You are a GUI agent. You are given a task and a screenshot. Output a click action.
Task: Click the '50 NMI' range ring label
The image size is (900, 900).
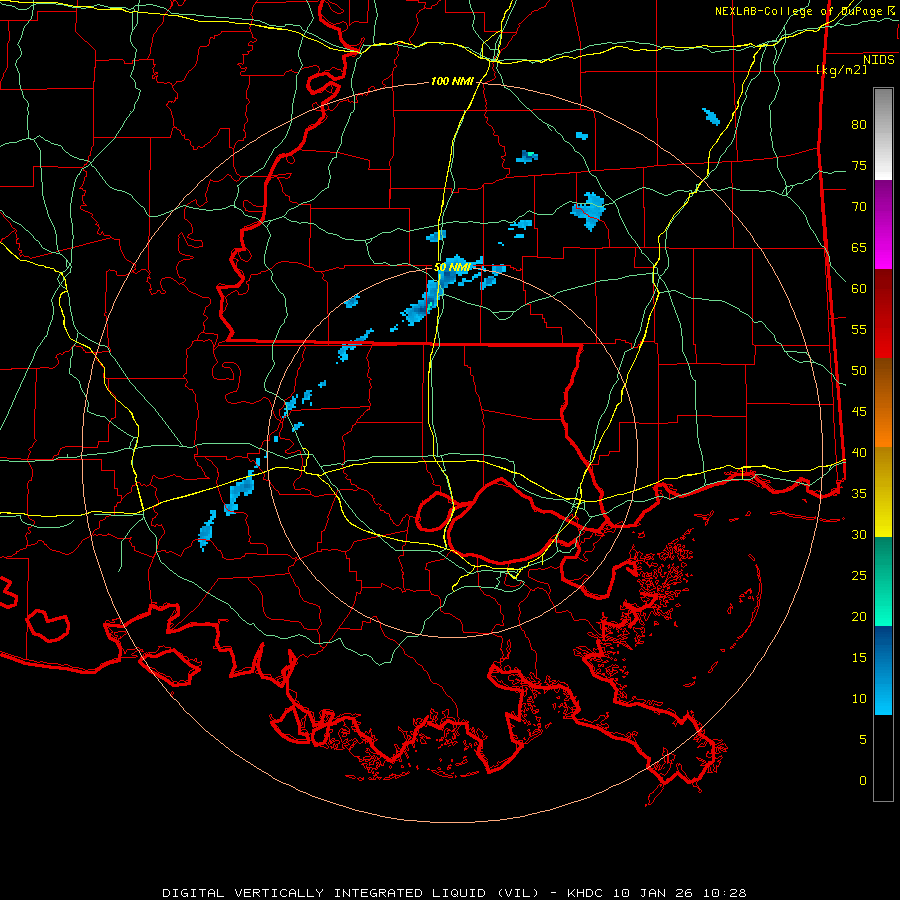tap(452, 267)
